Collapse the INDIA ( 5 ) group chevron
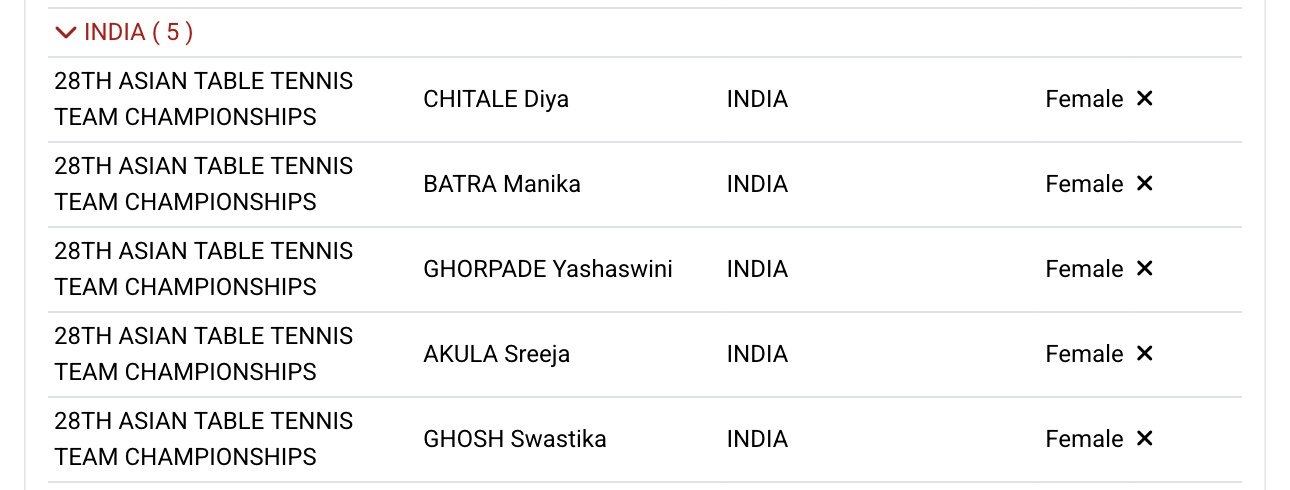 66,33
